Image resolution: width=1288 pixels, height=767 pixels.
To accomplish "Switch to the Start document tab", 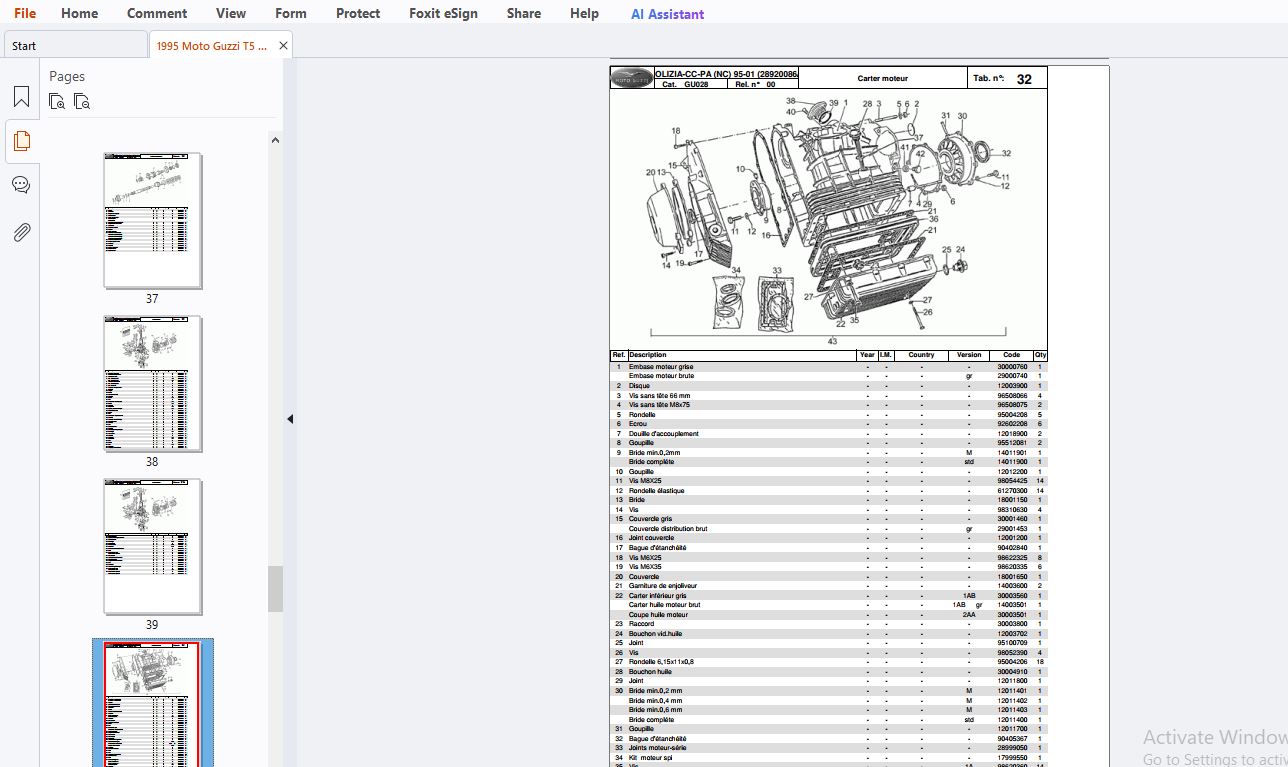I will click(x=75, y=45).
